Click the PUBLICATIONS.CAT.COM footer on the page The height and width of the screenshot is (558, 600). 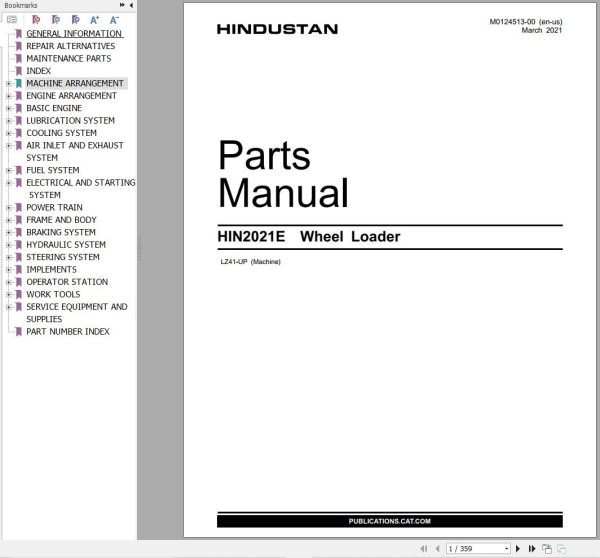pos(390,521)
